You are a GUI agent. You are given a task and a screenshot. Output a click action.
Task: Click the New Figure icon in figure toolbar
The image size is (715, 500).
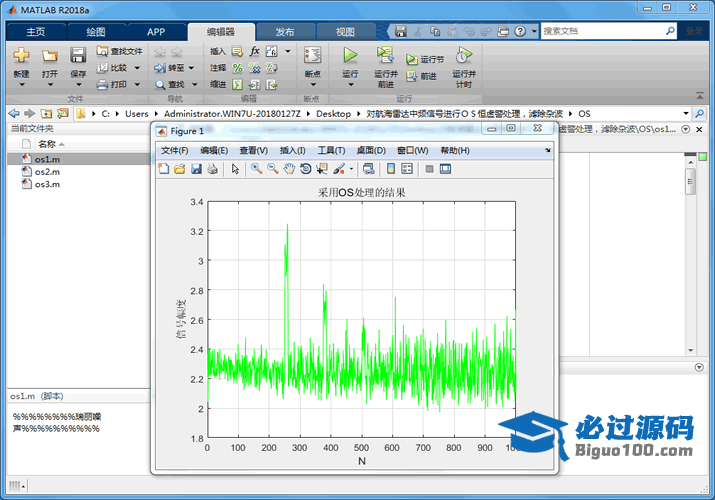click(164, 169)
